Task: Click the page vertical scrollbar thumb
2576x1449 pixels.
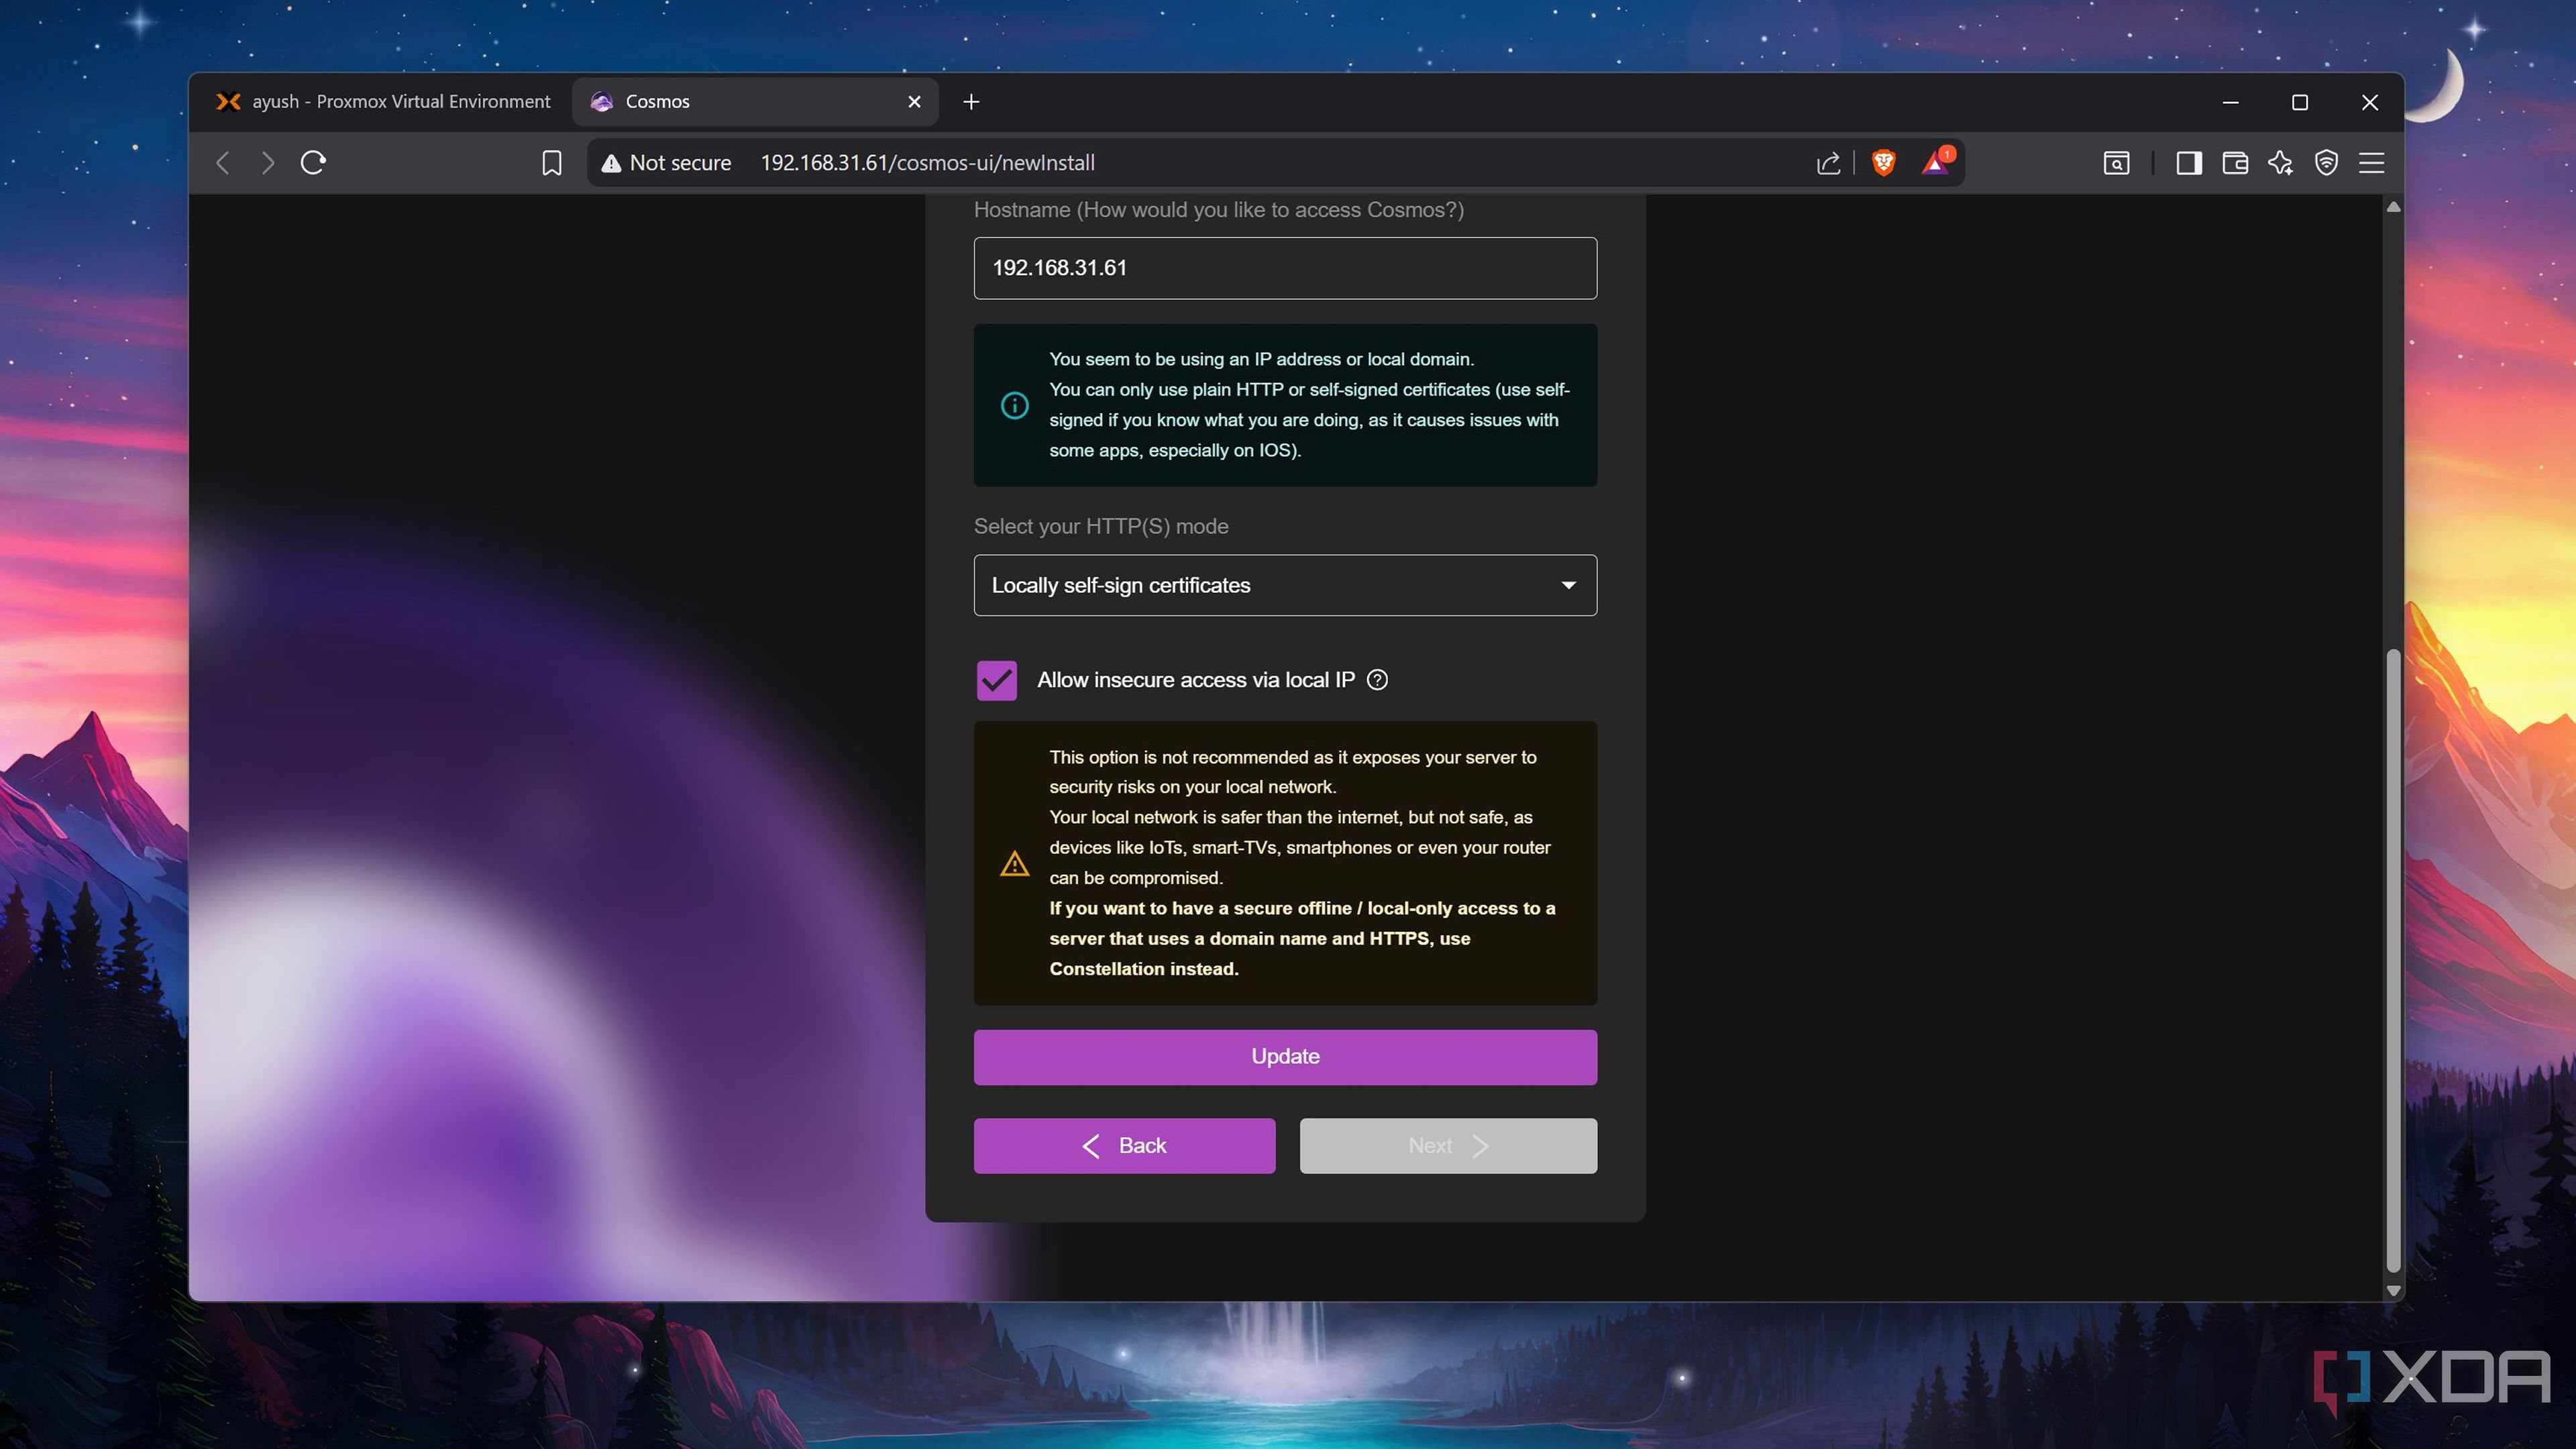Action: (x=2392, y=960)
